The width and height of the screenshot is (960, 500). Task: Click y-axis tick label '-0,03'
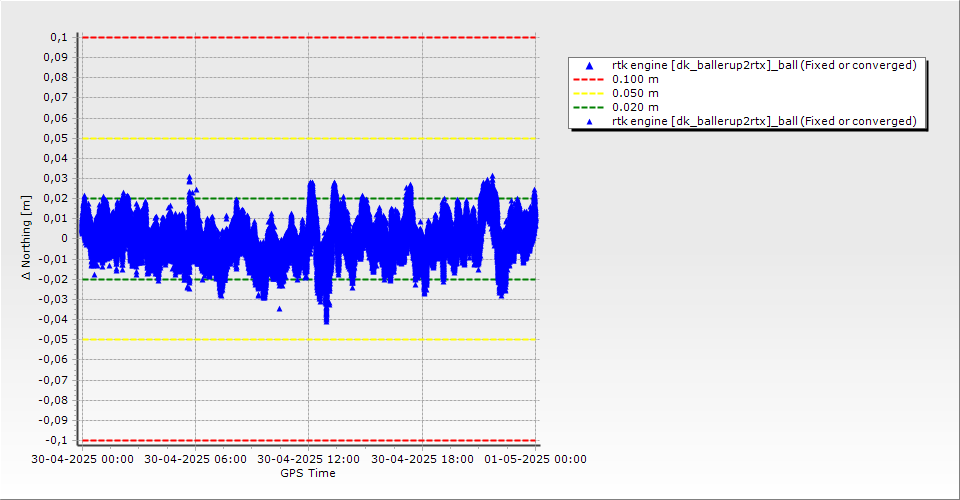tap(53, 299)
